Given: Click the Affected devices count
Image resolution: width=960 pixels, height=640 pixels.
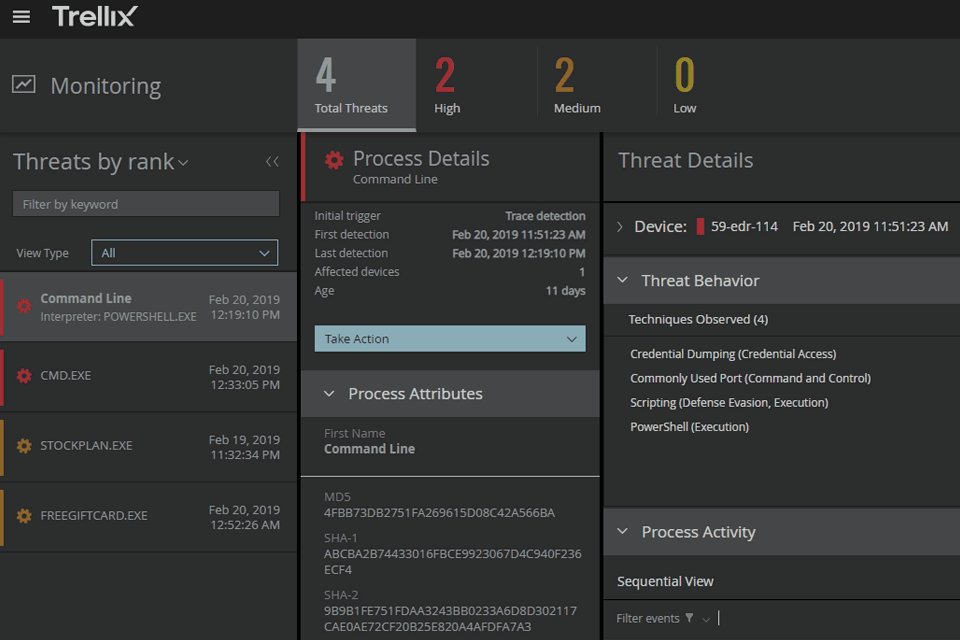Looking at the screenshot, I should tap(582, 271).
